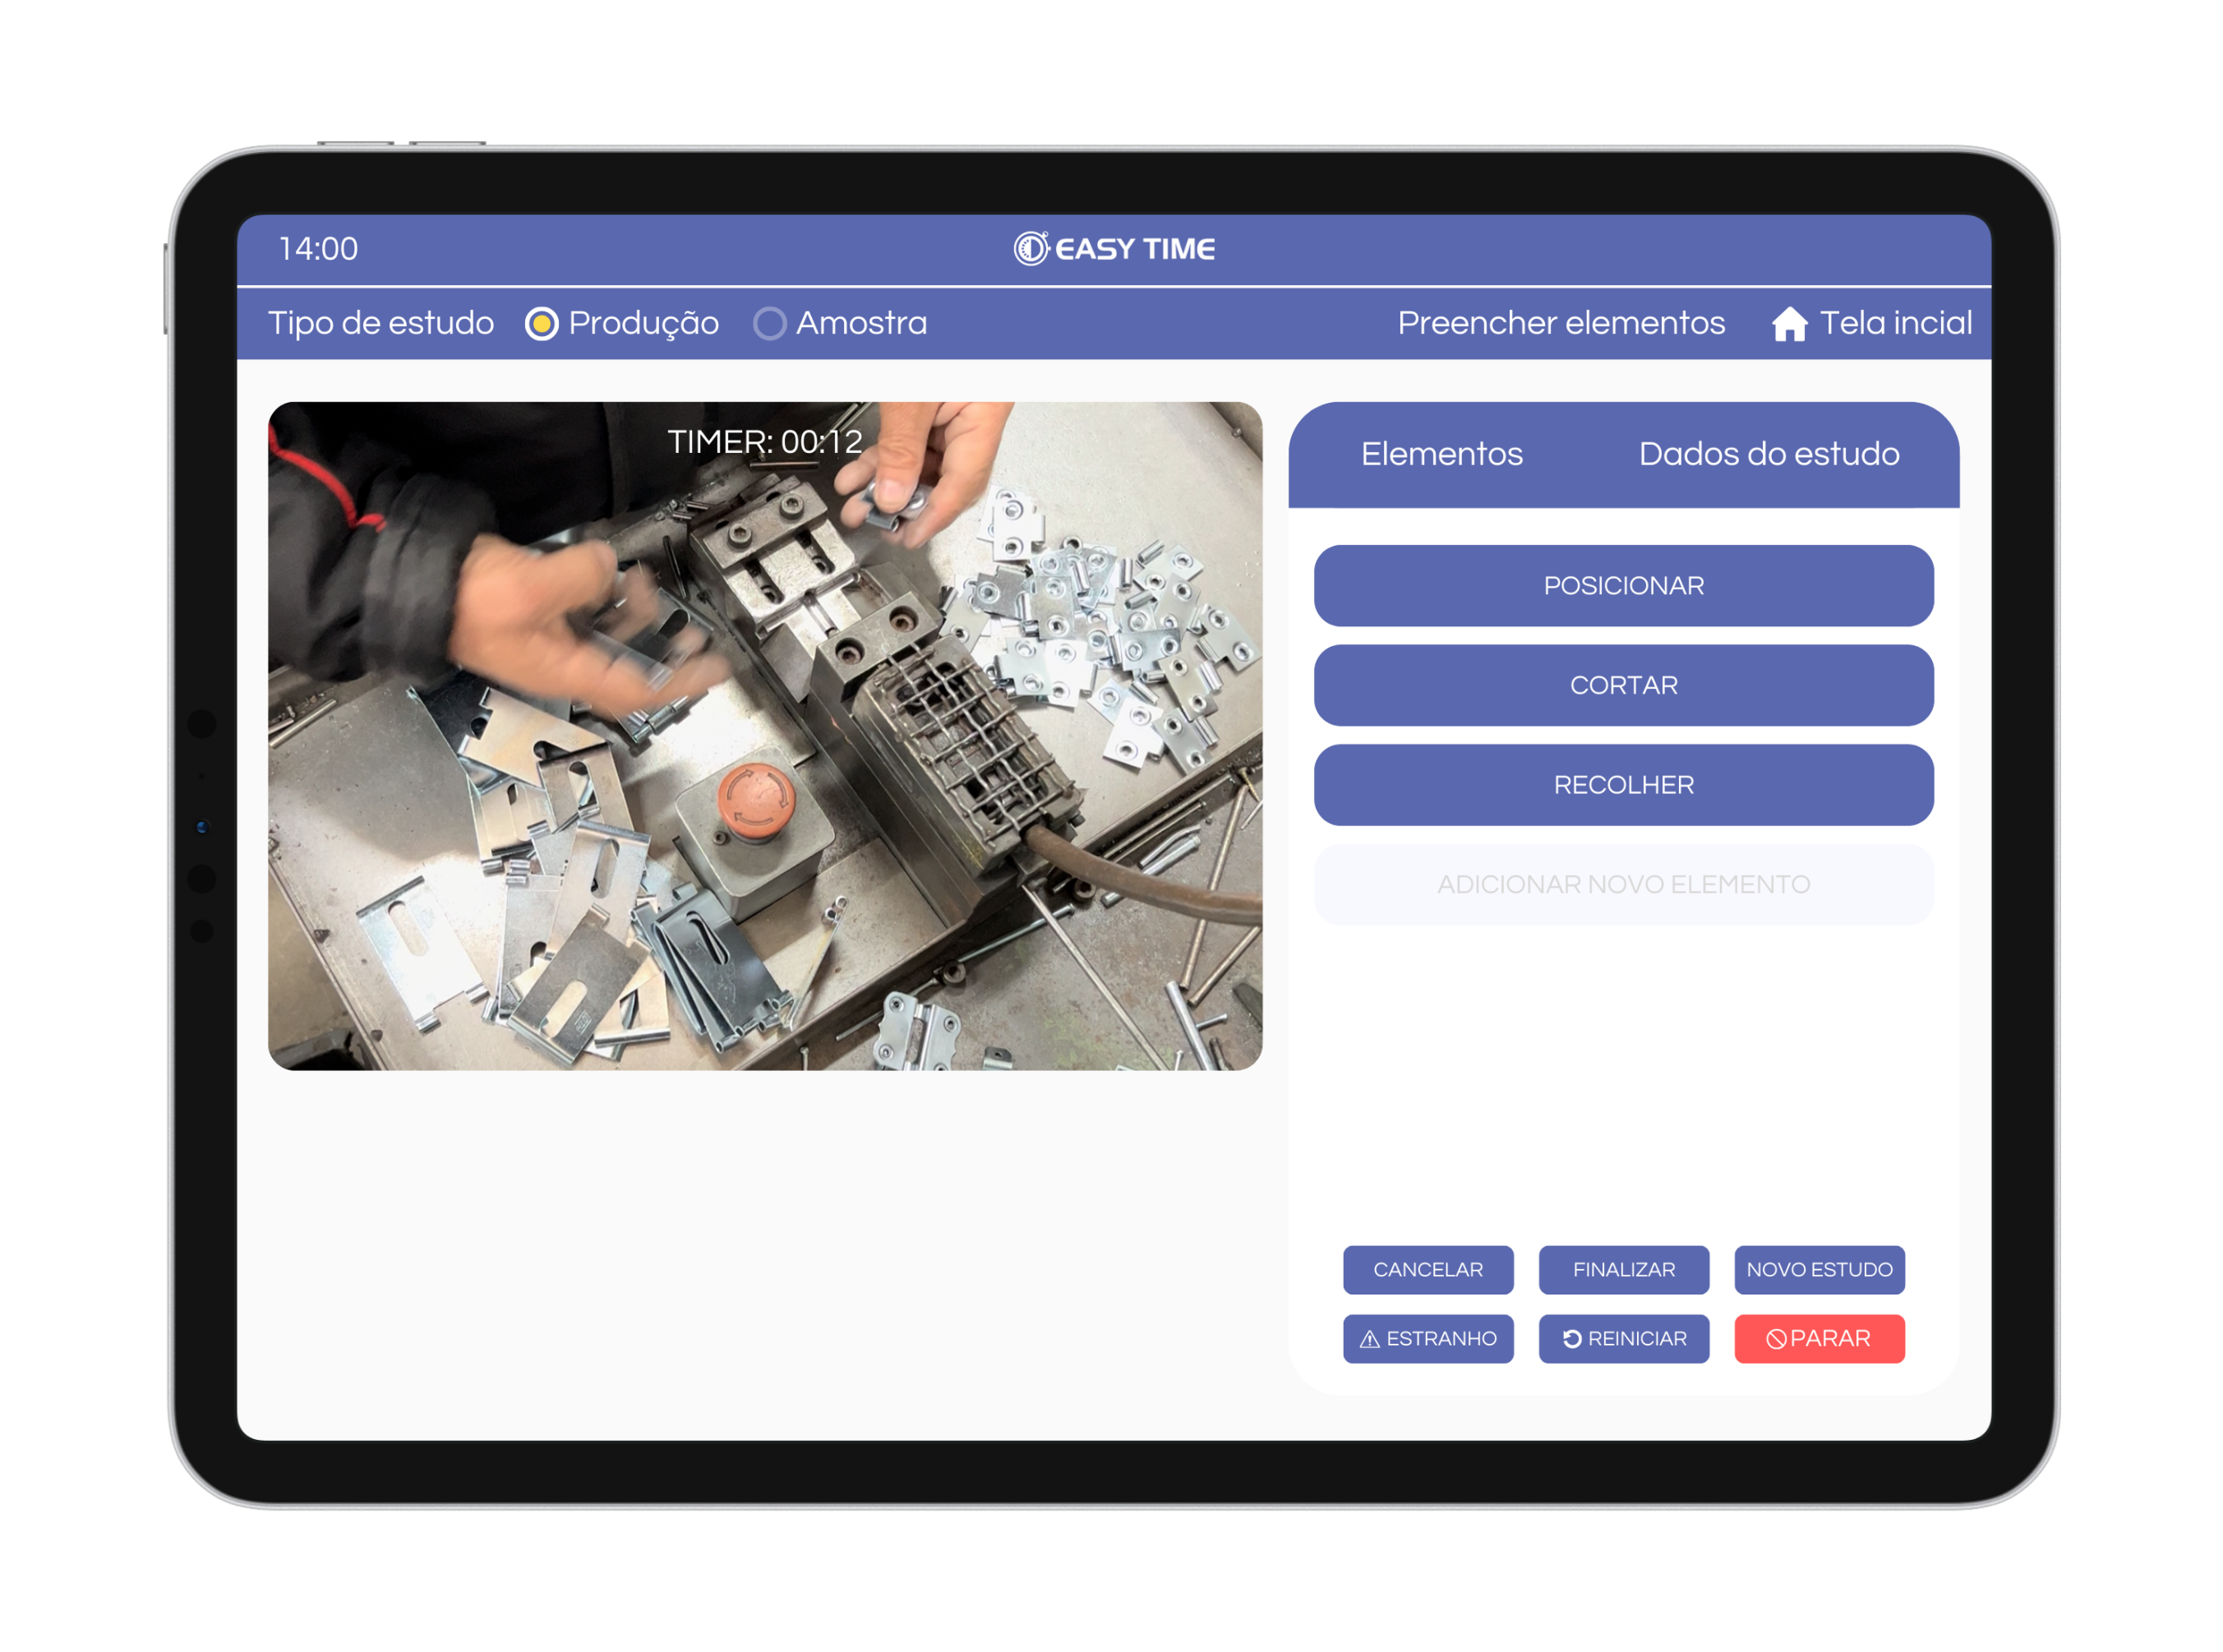Click the Tipo de estudo label
The width and height of the screenshot is (2223, 1652).
click(381, 323)
